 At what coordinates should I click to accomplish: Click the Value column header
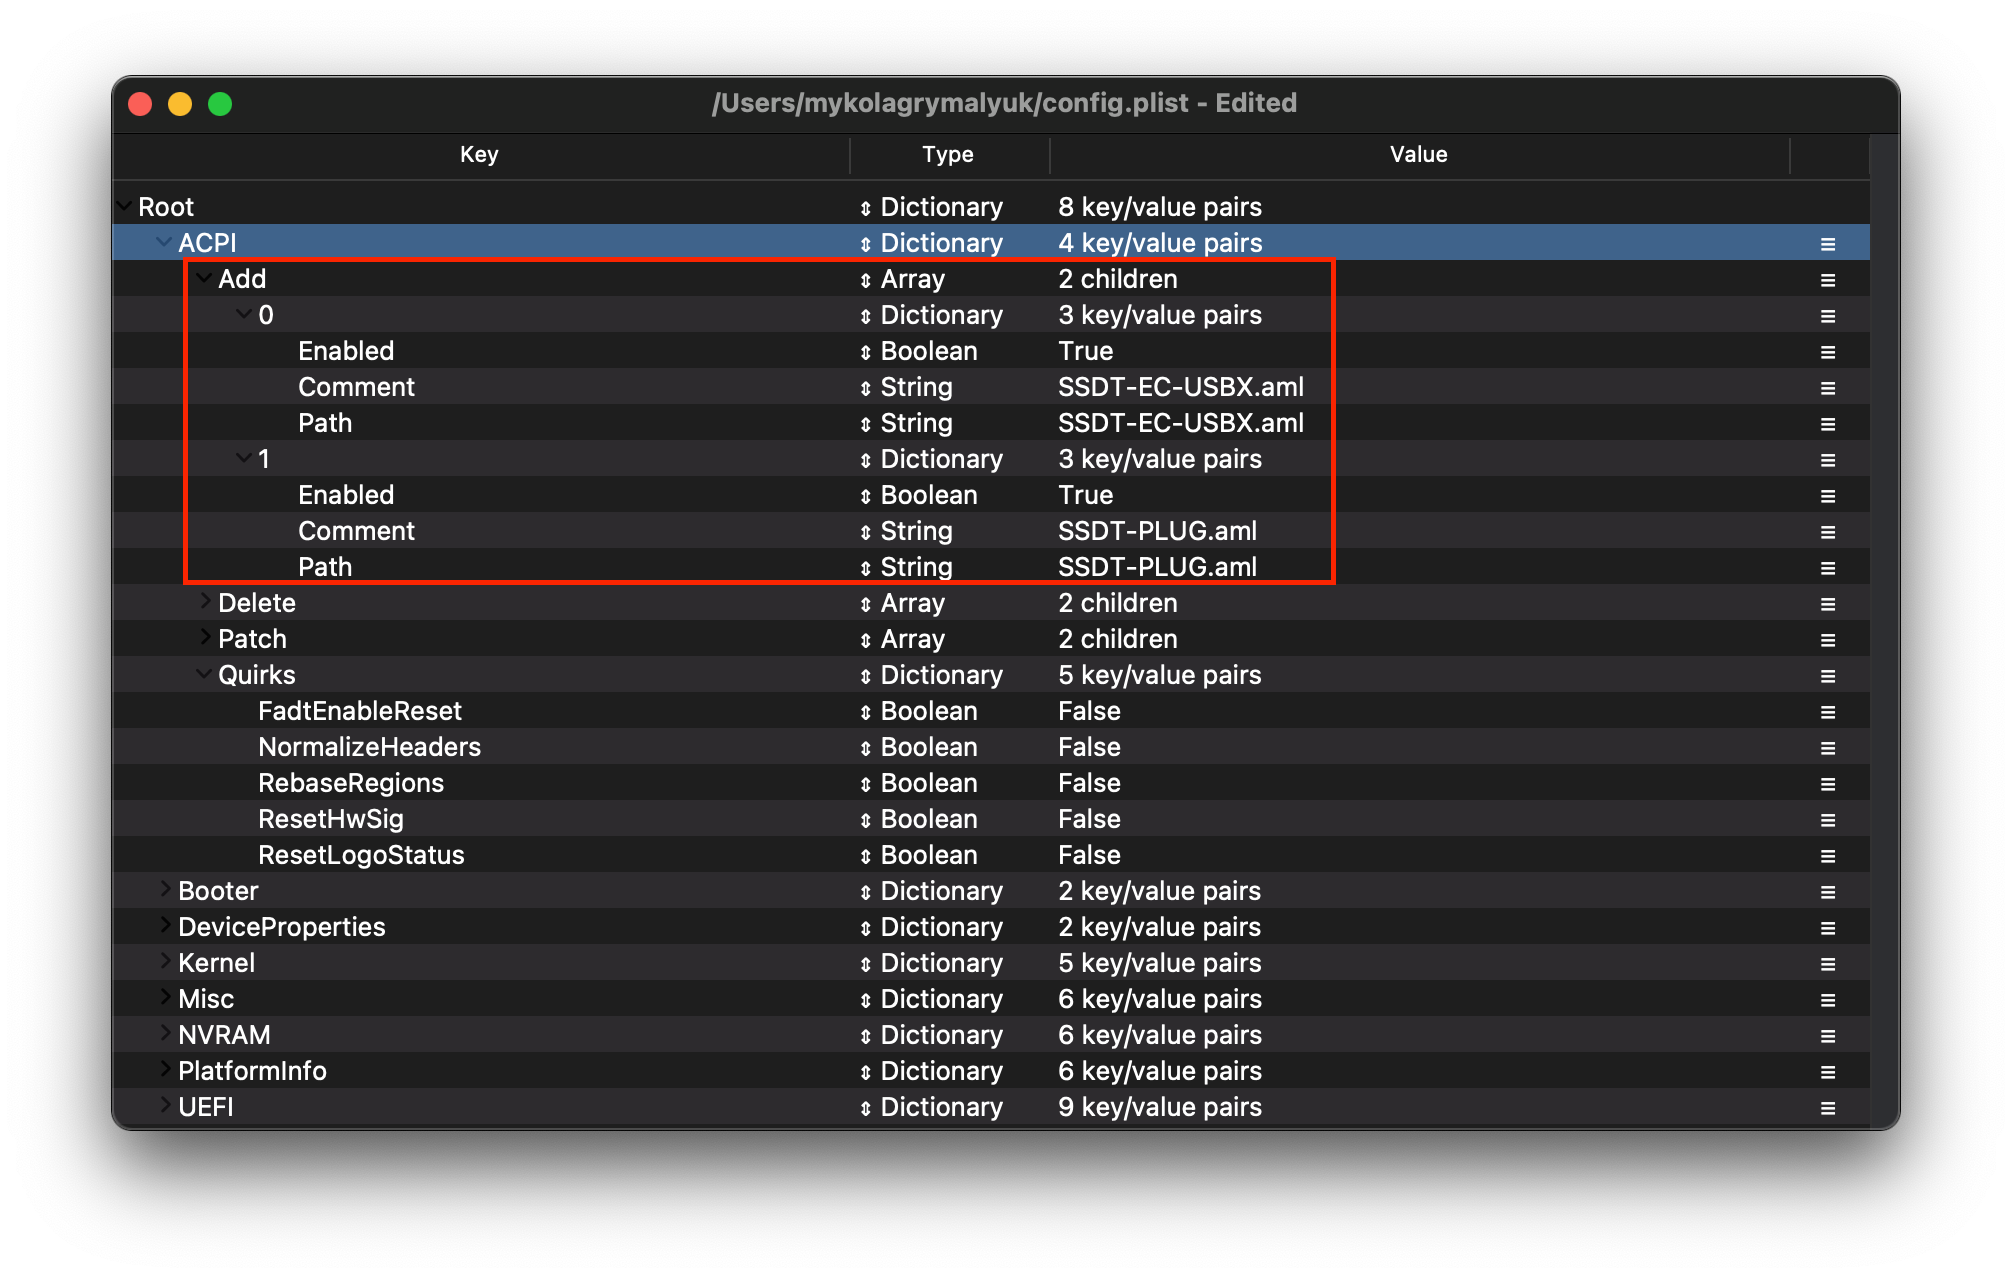(1418, 155)
